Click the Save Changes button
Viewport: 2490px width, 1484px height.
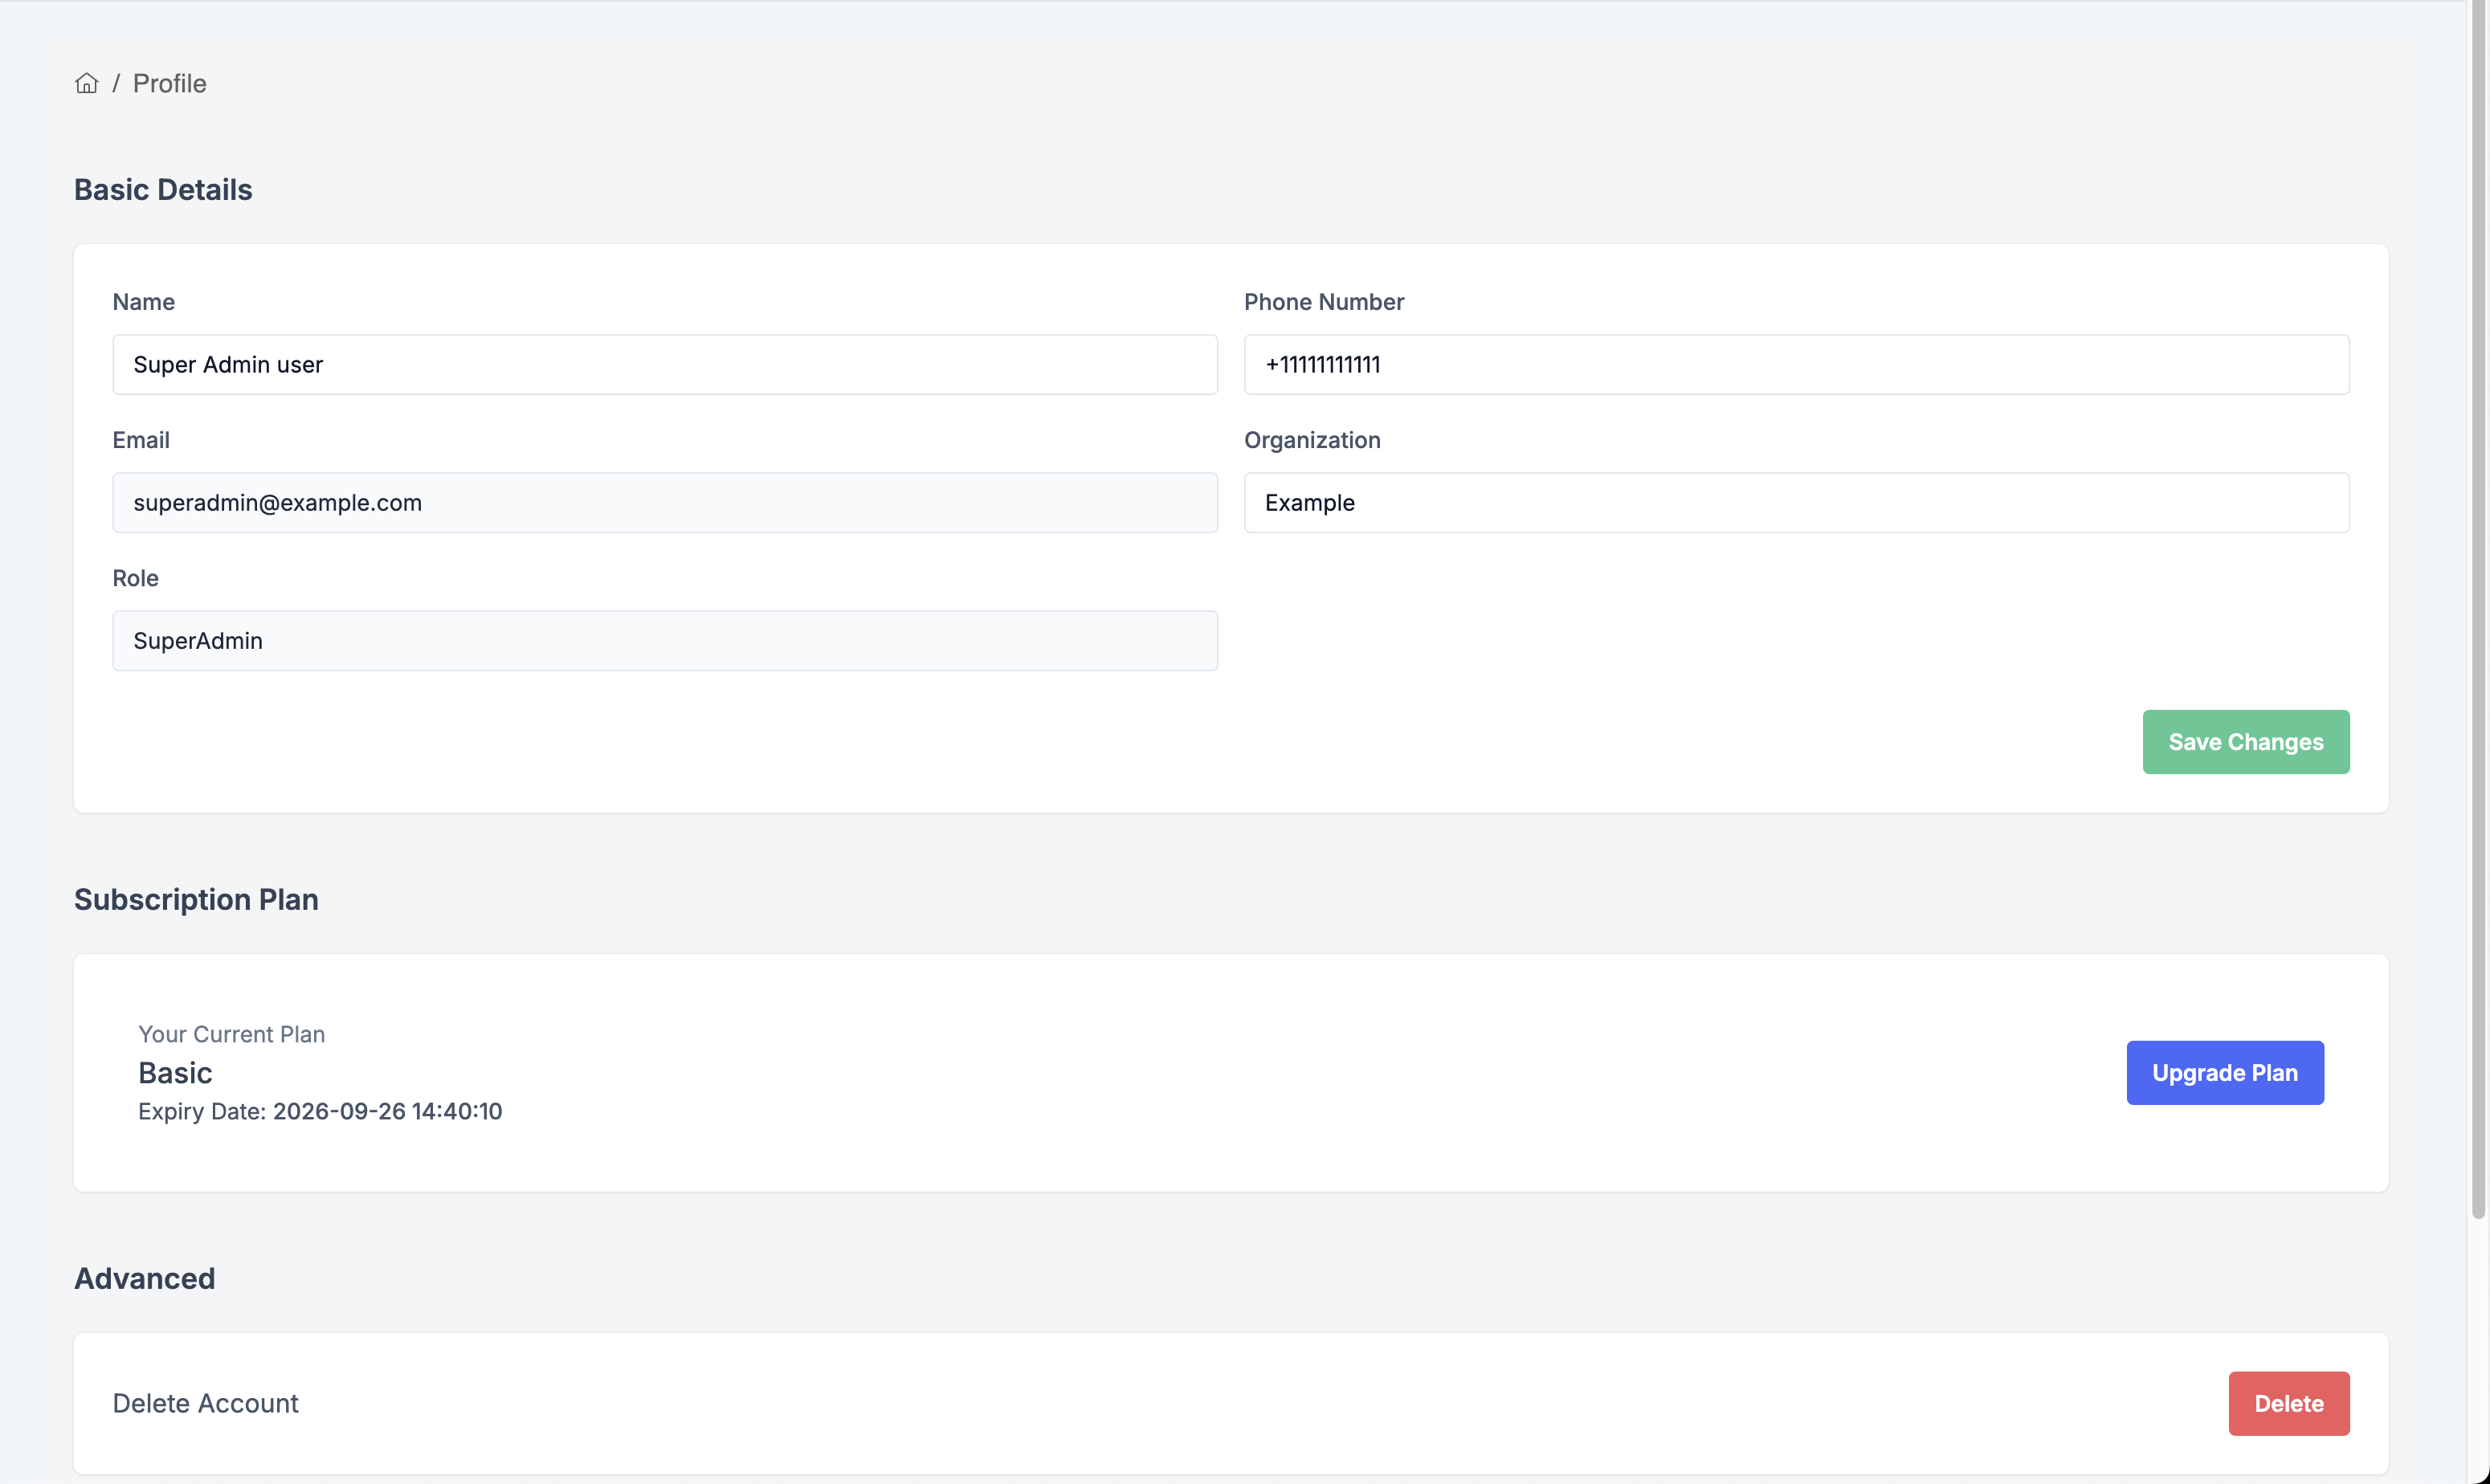[x=2245, y=741]
